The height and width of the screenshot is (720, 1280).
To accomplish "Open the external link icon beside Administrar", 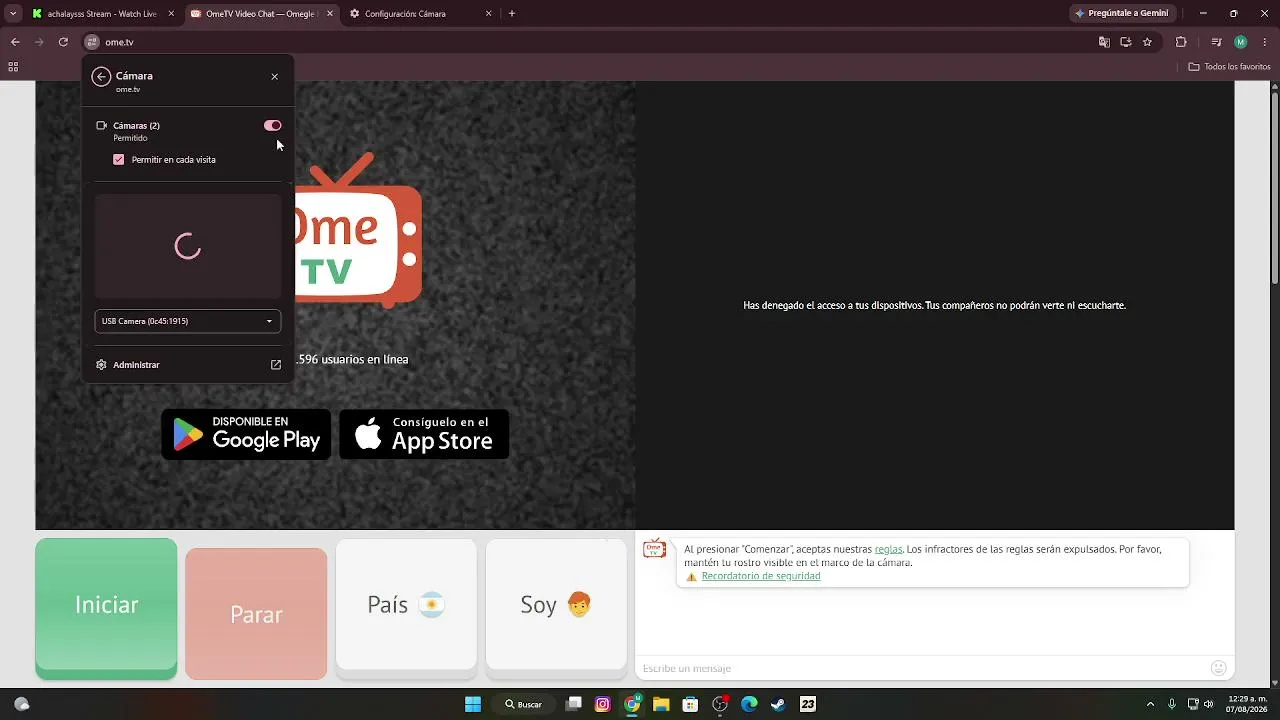I will point(276,365).
